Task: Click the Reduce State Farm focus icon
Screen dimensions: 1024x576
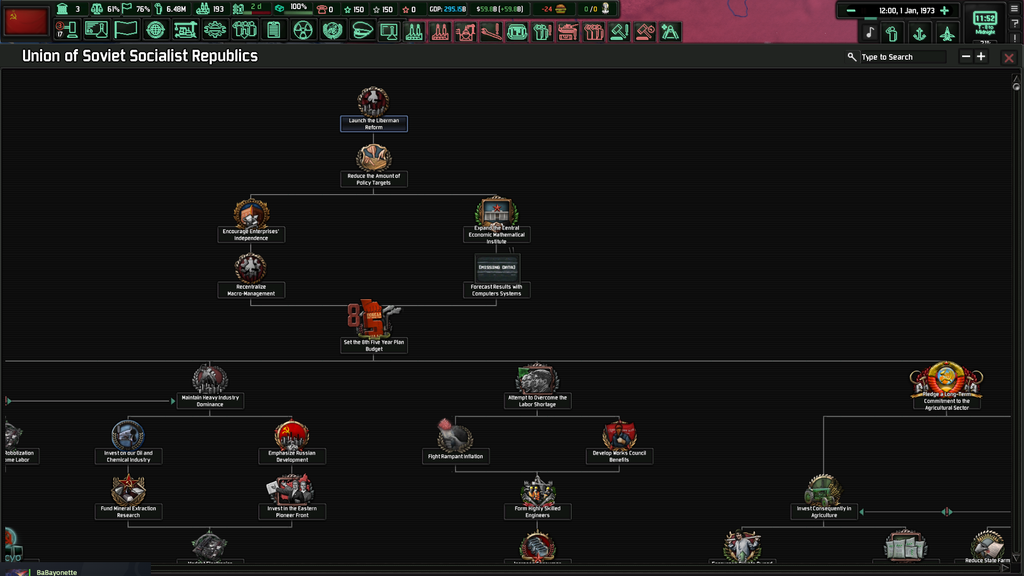Action: point(987,543)
